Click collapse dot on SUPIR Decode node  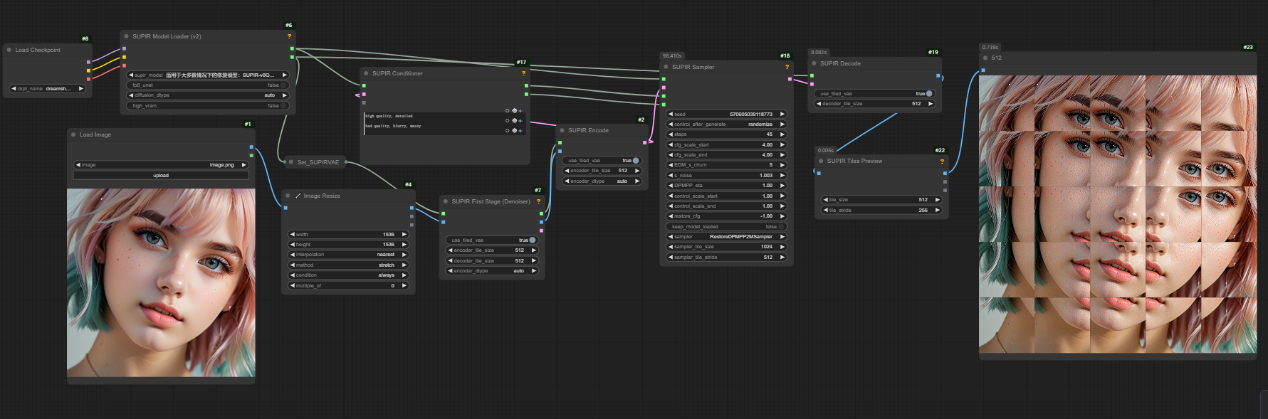point(814,63)
